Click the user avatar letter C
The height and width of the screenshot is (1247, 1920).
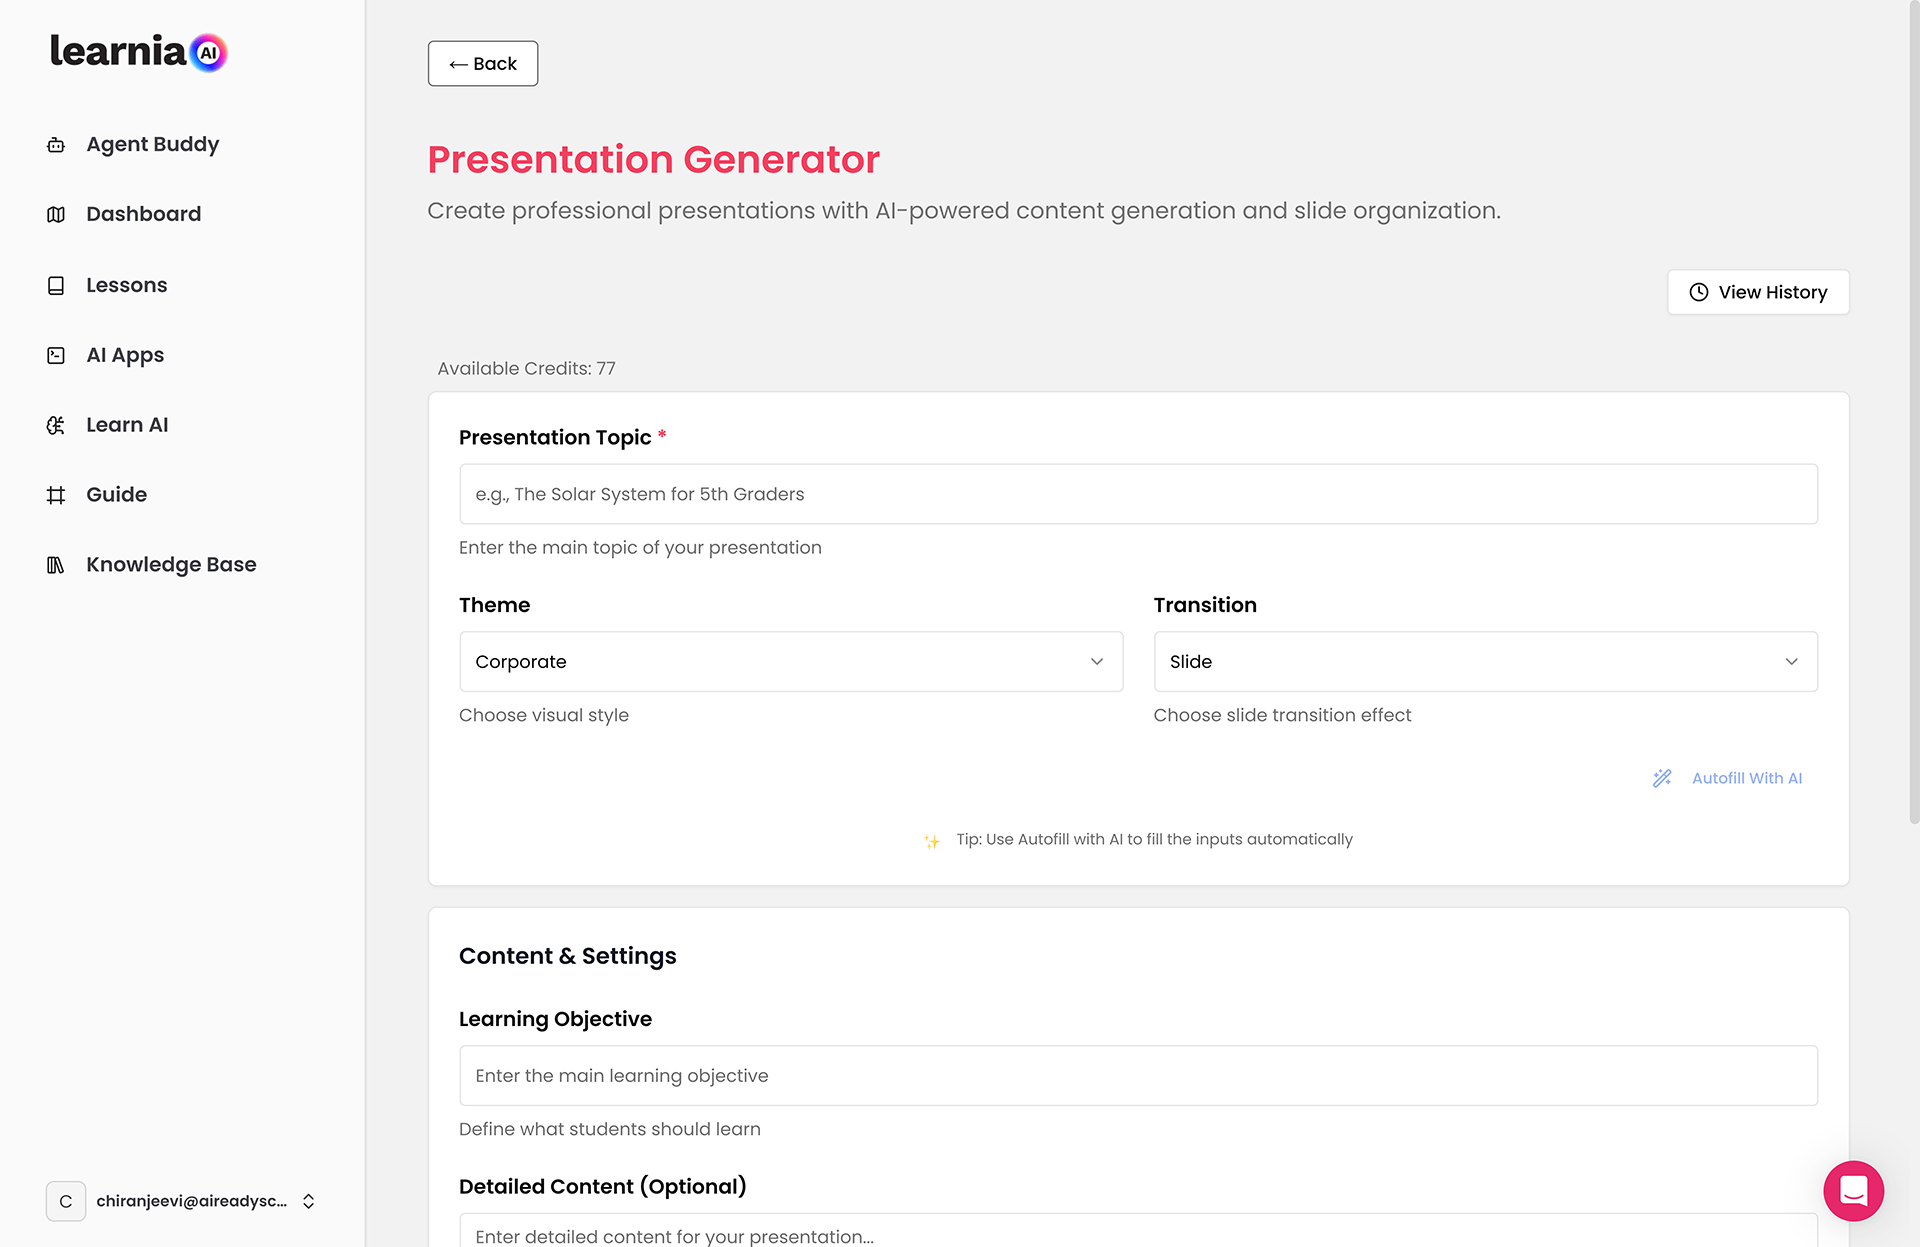66,1201
